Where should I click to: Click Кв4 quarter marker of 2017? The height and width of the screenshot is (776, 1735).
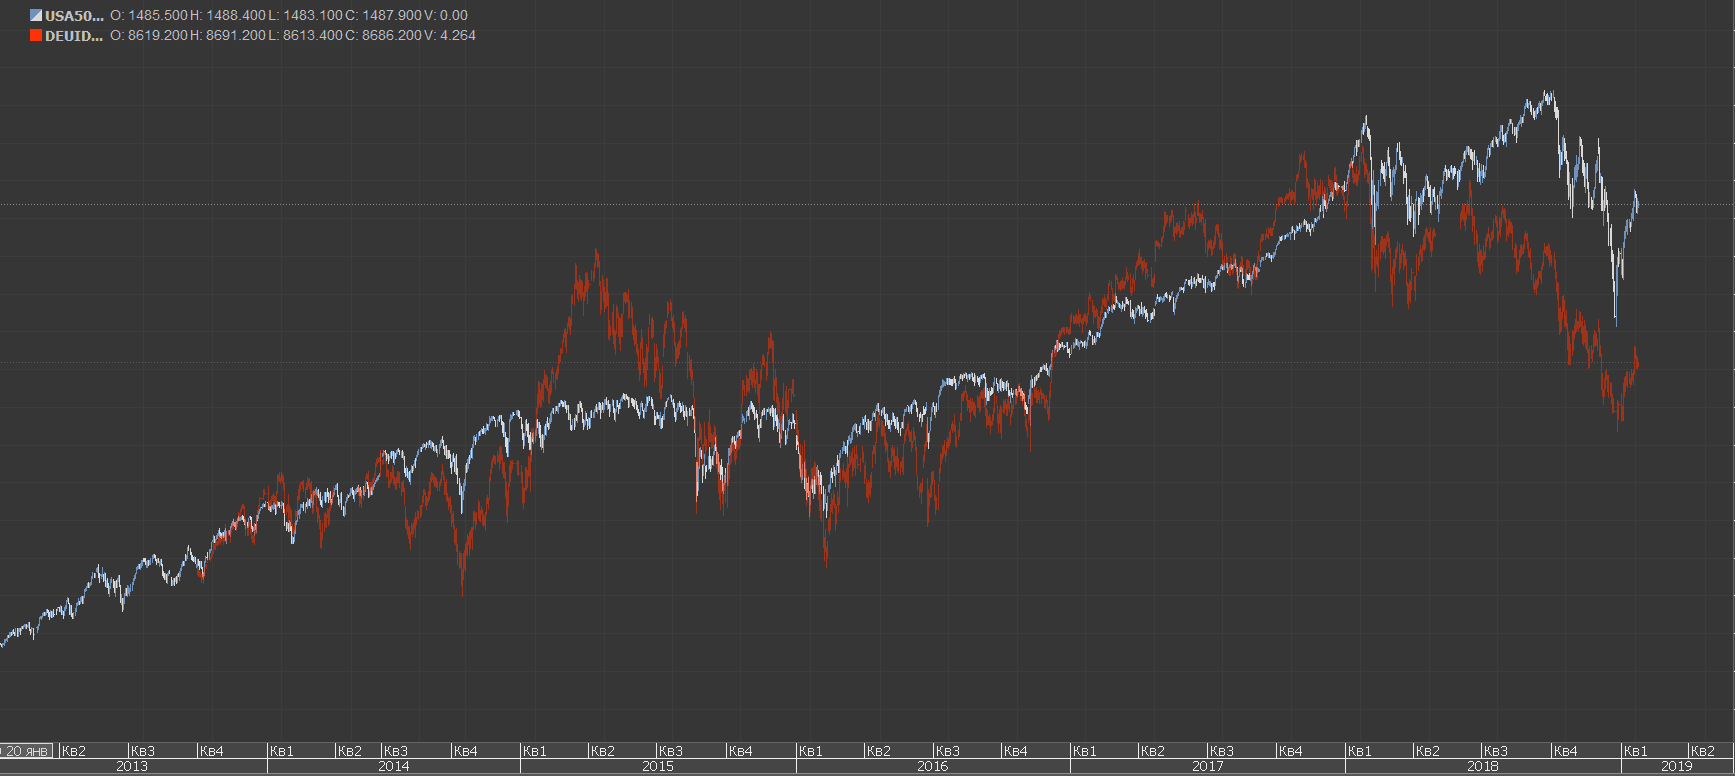[x=1291, y=751]
